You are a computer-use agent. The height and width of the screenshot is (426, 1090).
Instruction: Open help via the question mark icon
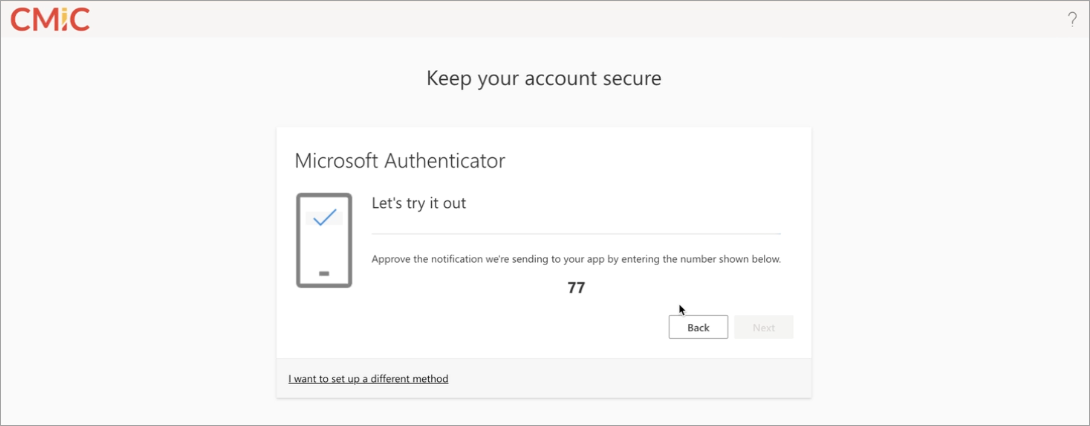coord(1072,19)
